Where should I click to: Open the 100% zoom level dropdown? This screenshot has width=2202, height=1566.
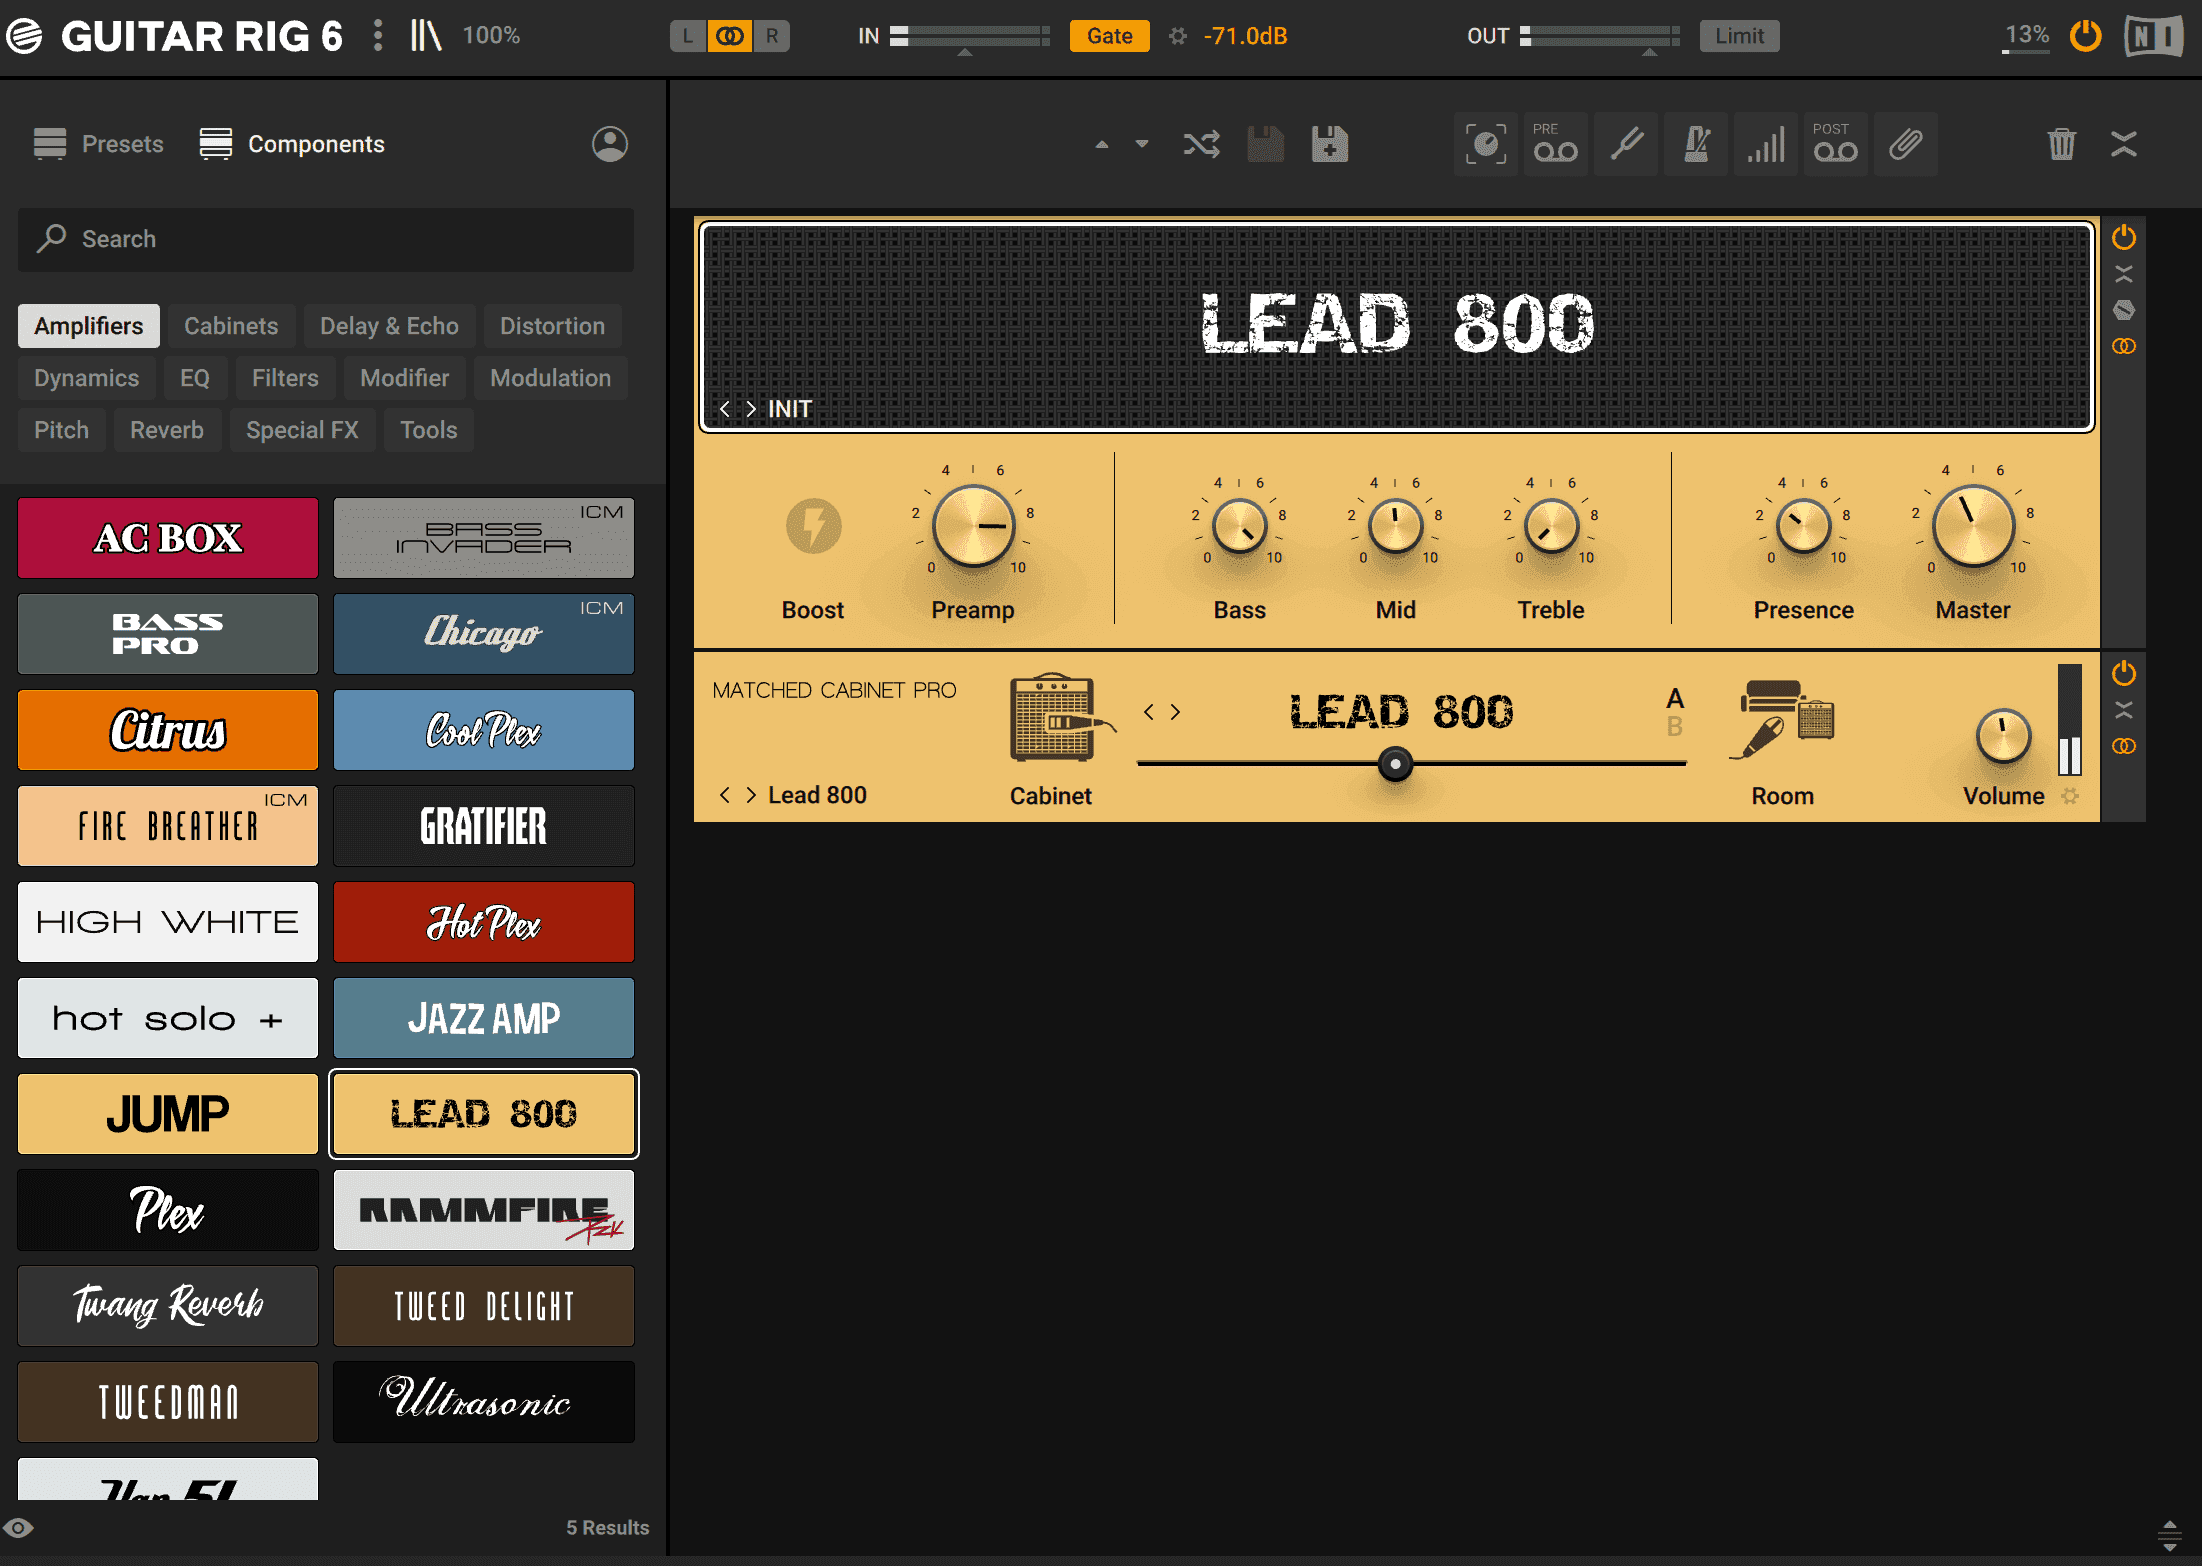coord(491,36)
